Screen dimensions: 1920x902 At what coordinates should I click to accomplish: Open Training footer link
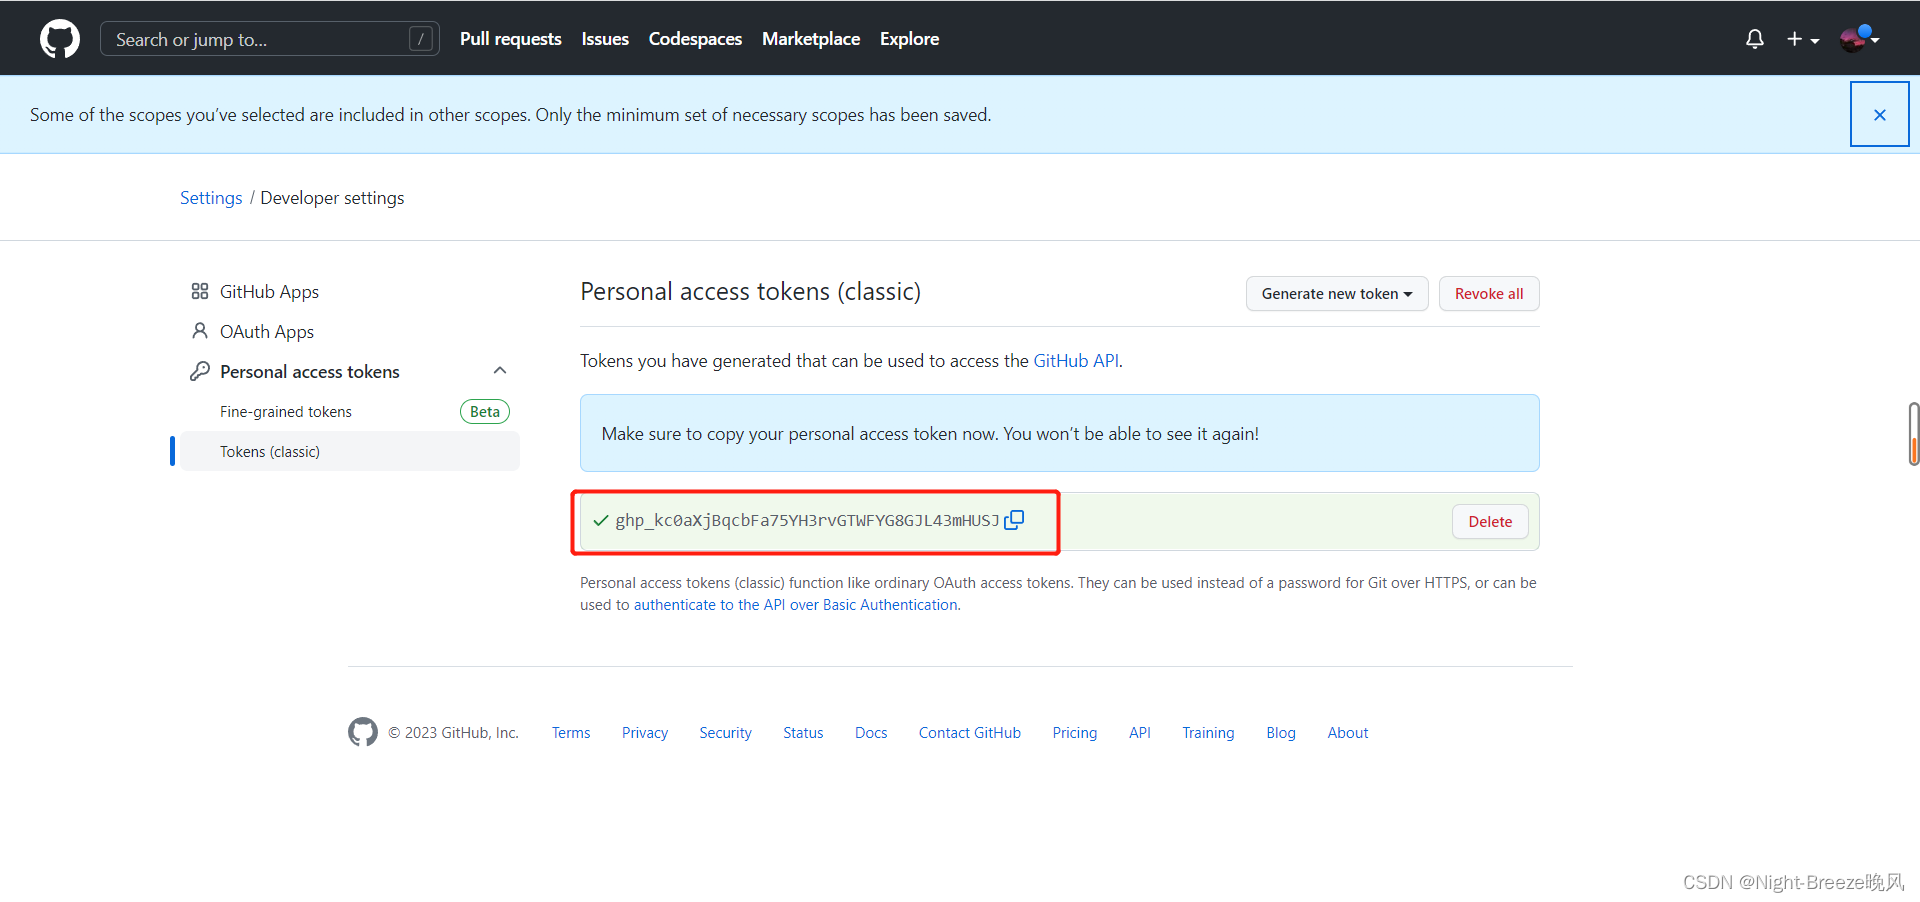(1208, 733)
